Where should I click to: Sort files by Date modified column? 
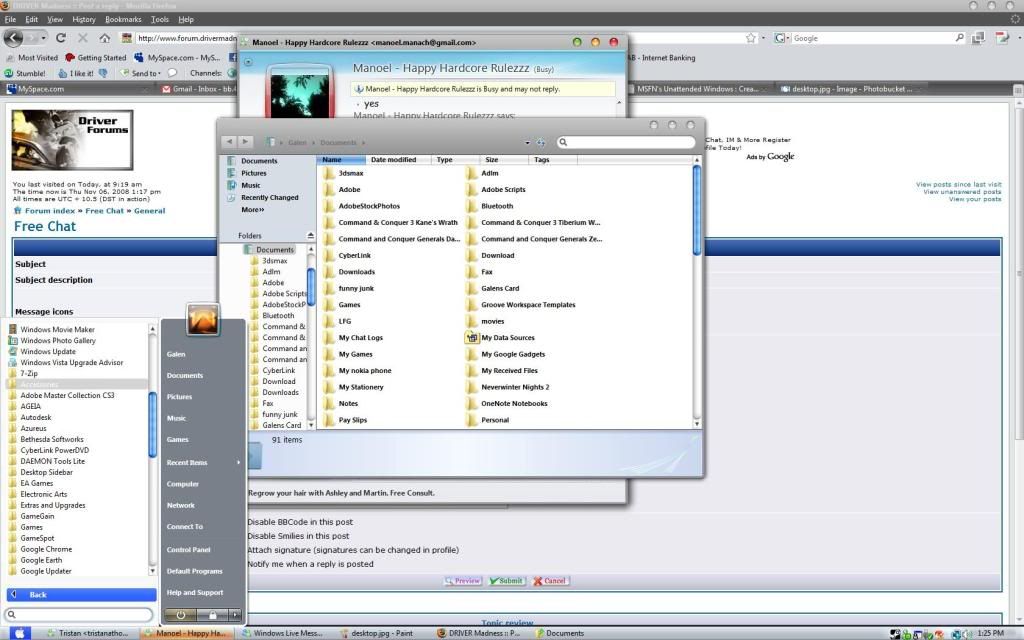coord(393,159)
